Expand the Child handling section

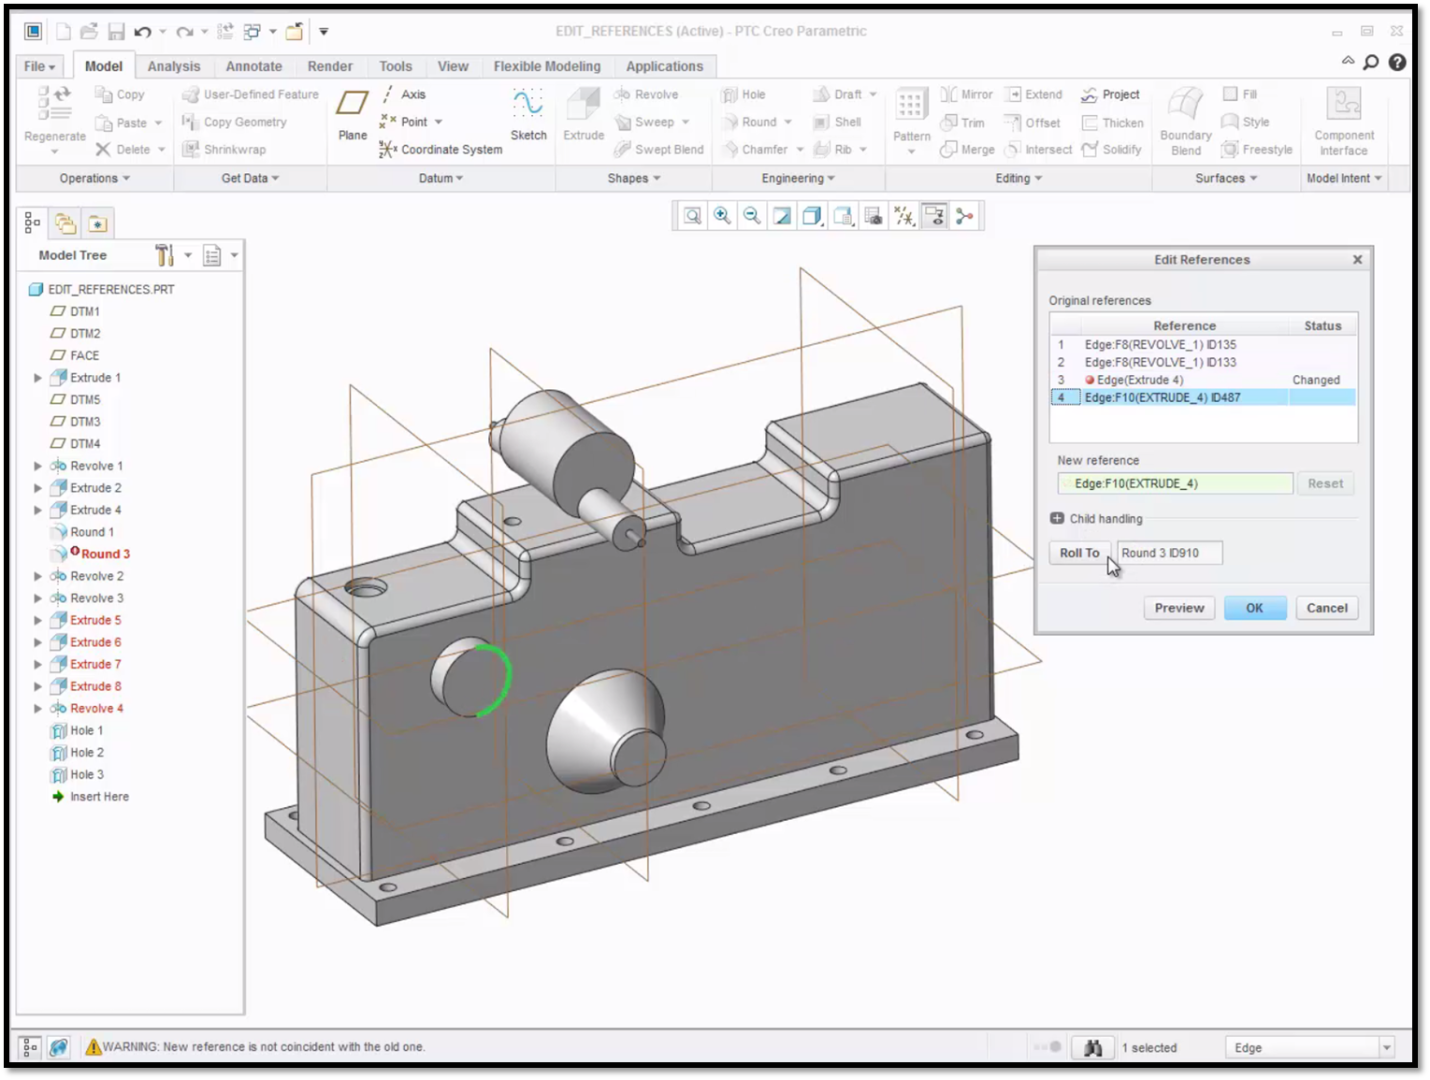(1057, 518)
